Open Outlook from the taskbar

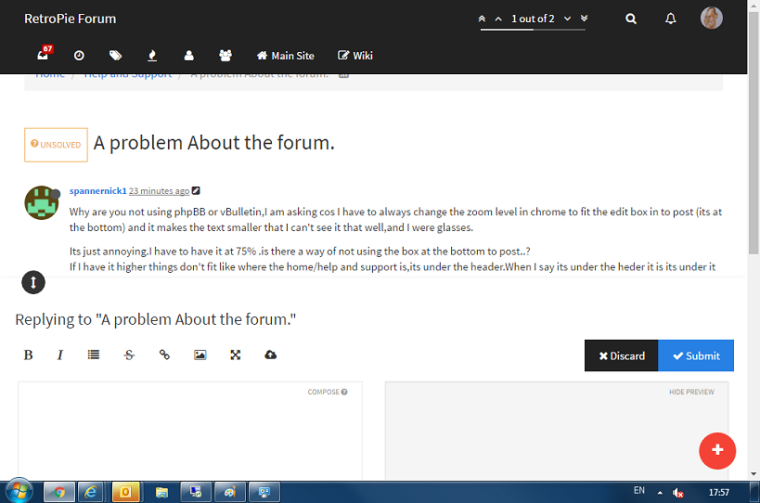pos(126,492)
